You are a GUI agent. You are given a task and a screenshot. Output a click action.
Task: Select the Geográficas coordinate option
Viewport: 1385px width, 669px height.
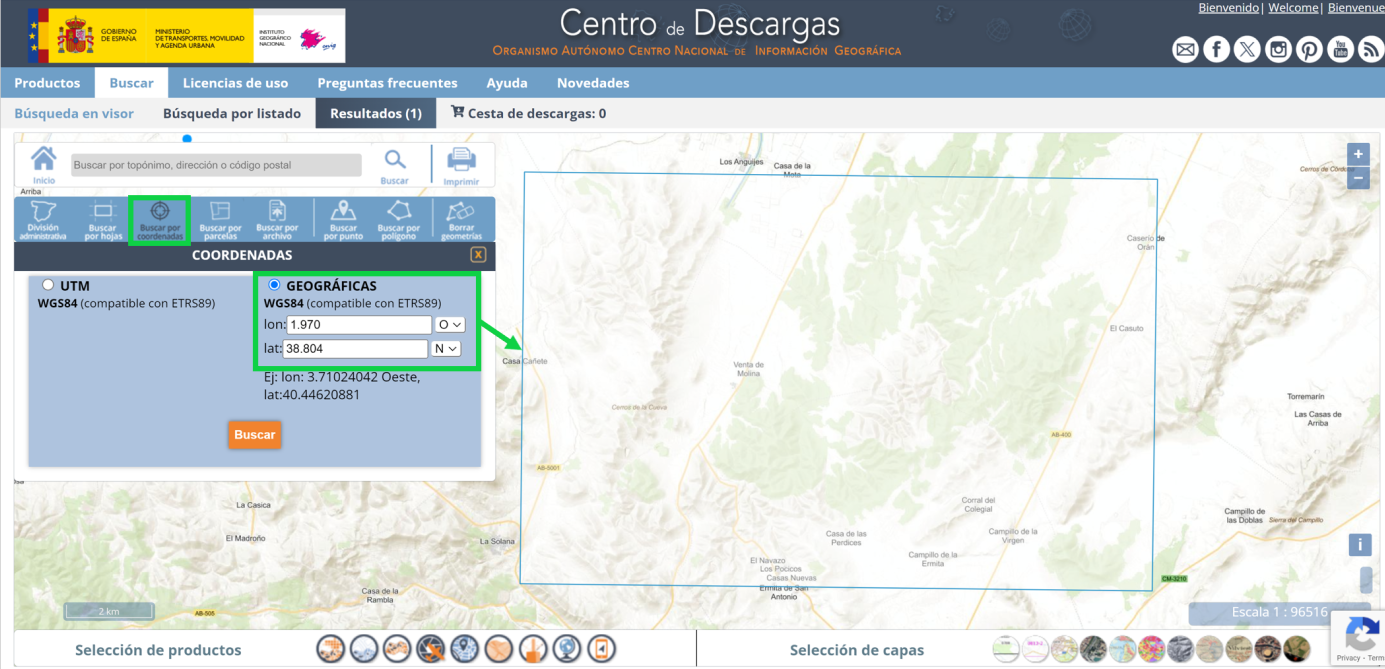tap(275, 284)
